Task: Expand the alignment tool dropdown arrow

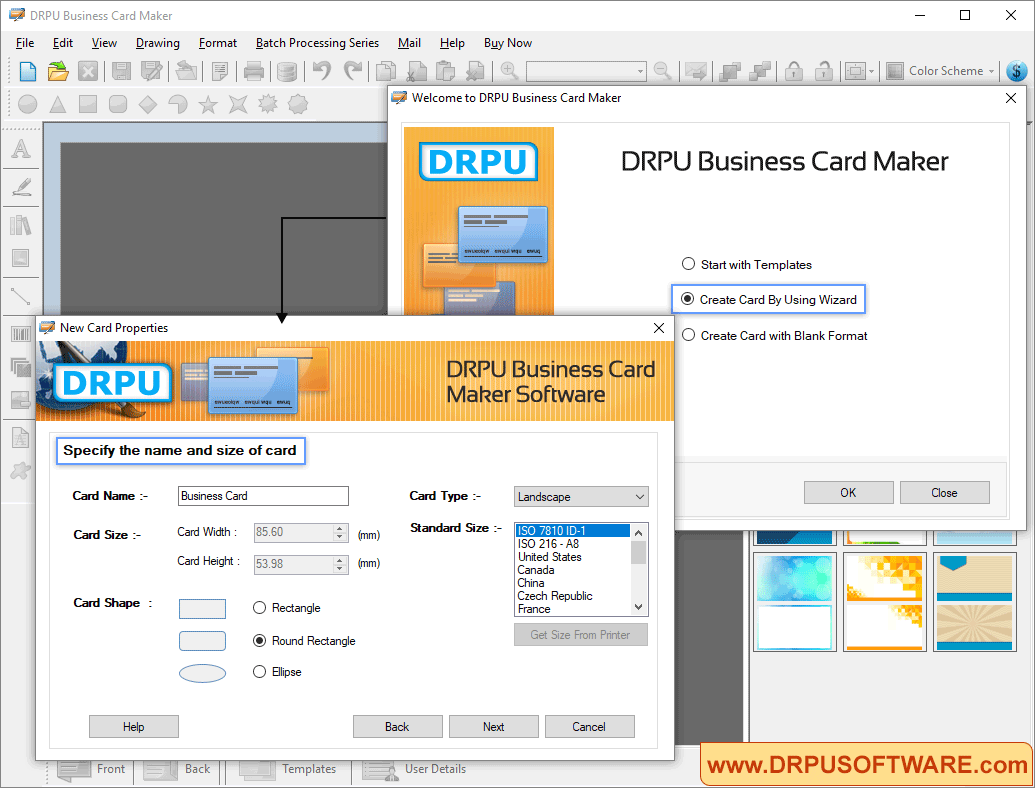Action: [x=871, y=71]
